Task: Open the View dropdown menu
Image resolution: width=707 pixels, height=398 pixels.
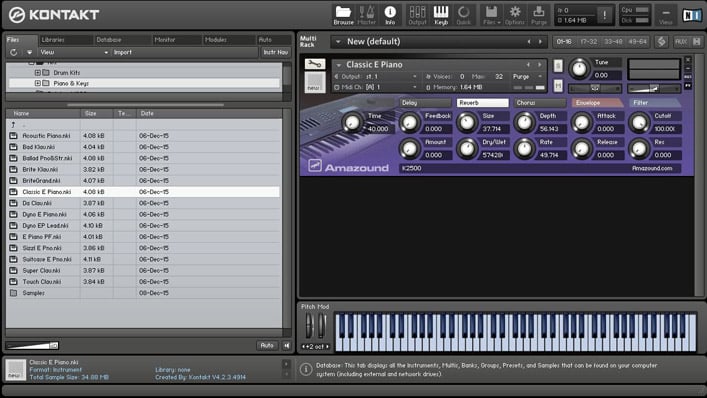Action: click(x=74, y=52)
